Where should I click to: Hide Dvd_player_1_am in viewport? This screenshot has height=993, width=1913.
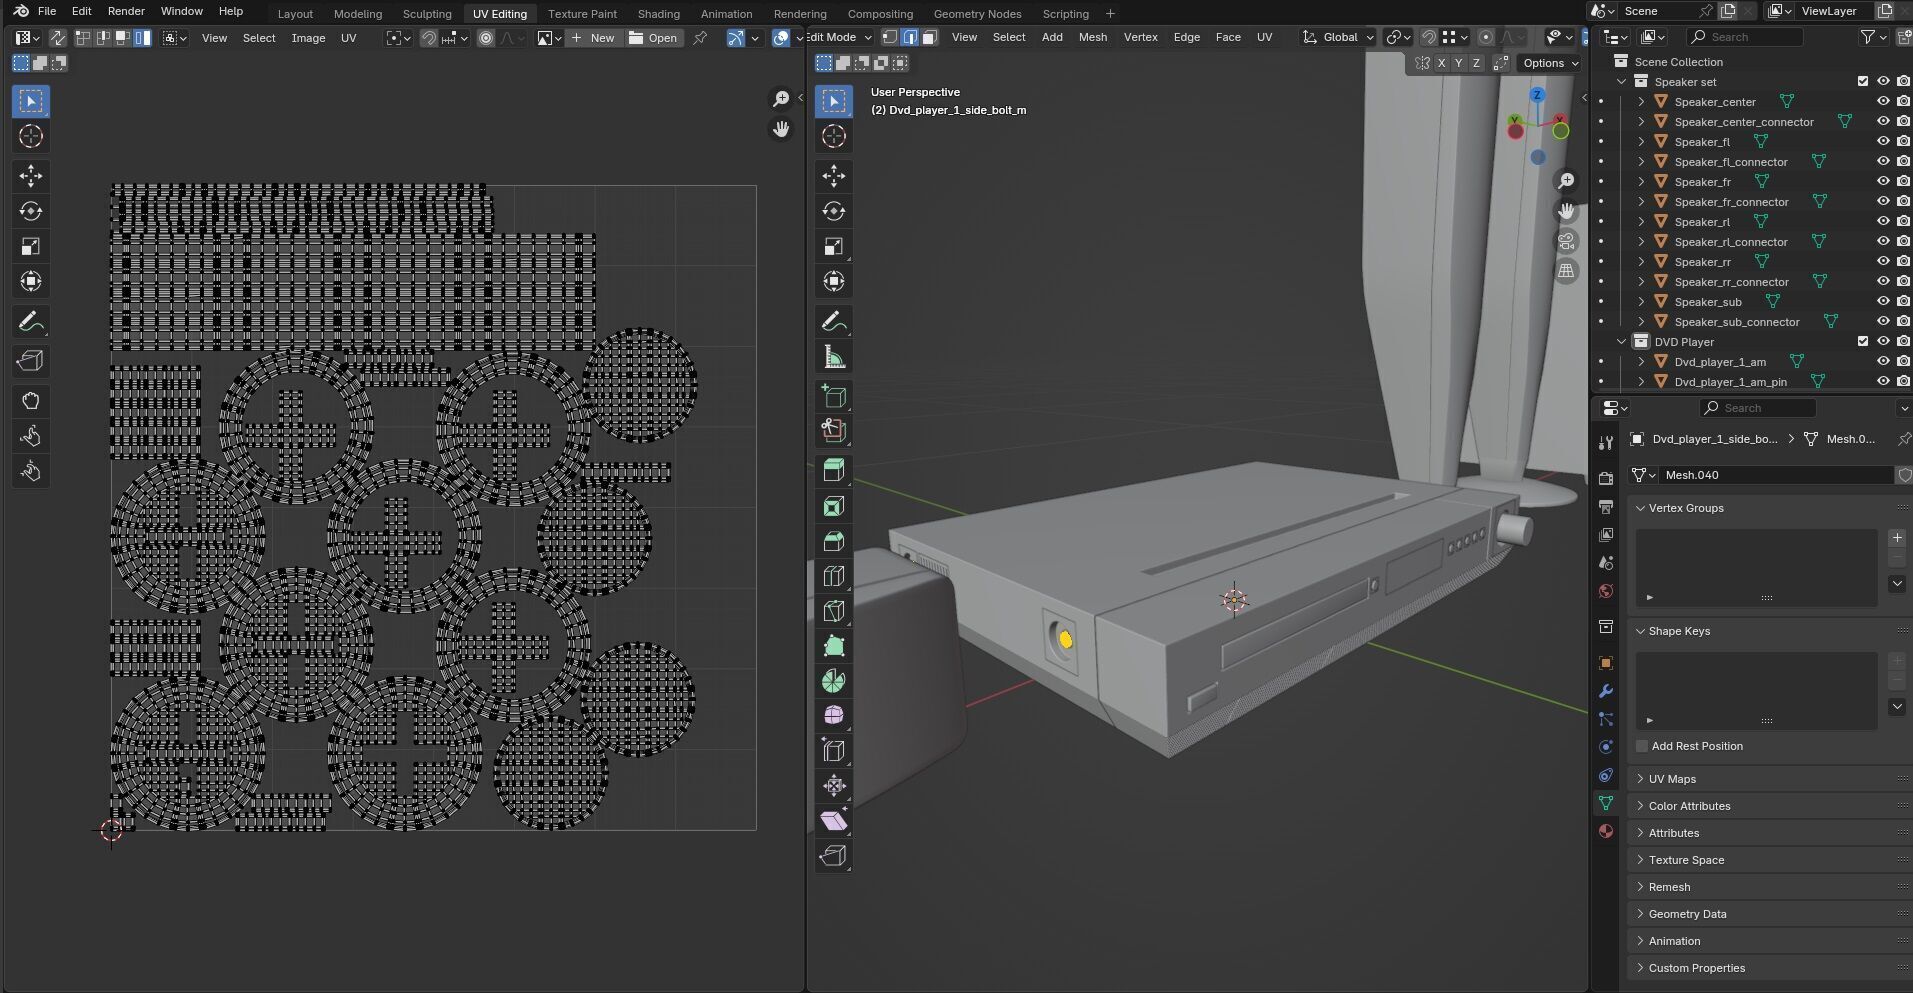coord(1883,361)
